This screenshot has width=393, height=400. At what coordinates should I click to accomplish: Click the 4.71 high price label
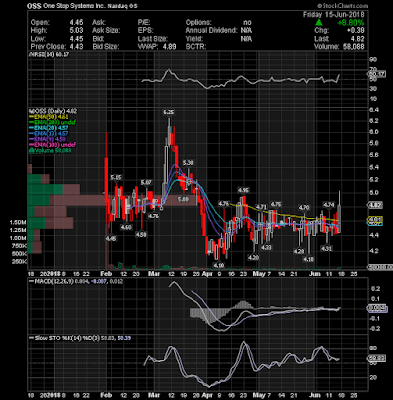click(x=261, y=207)
